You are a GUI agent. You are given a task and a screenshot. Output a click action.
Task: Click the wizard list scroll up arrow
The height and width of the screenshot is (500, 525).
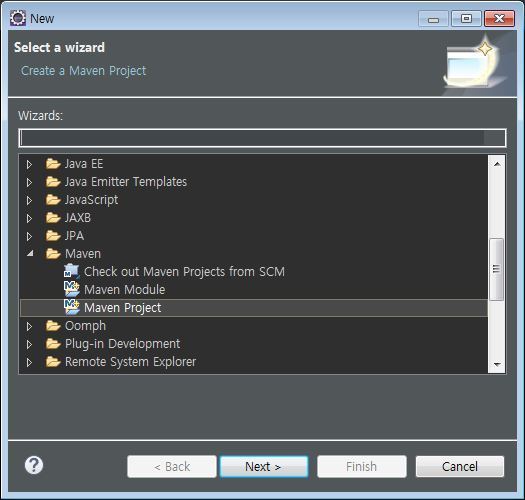497,164
